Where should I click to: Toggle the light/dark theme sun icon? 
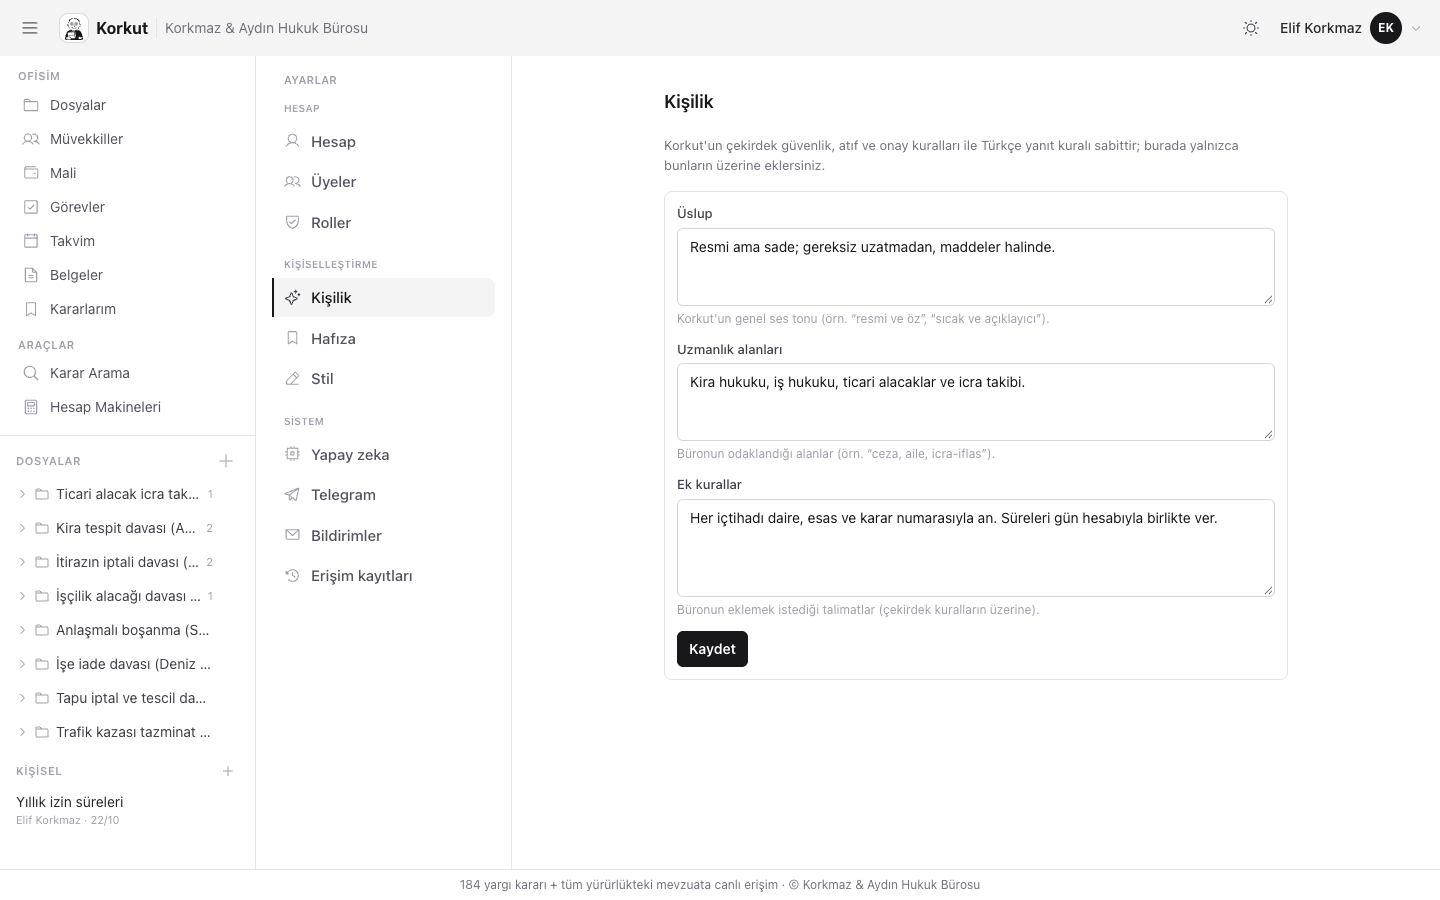[x=1251, y=28]
